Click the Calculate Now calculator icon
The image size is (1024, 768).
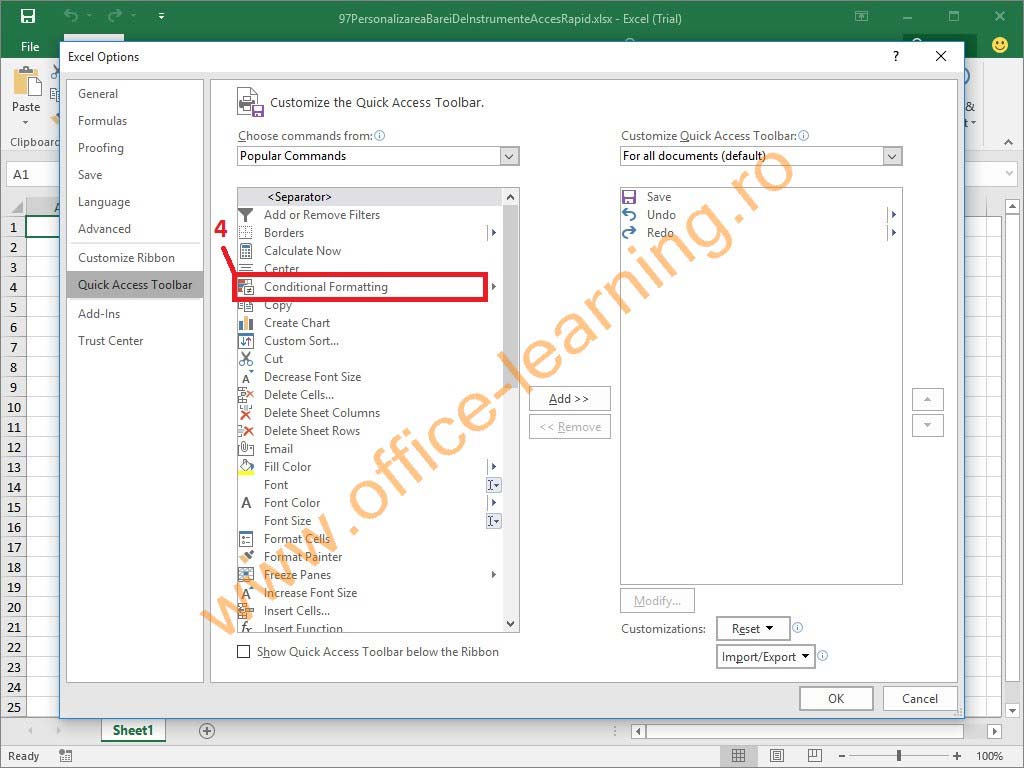click(246, 251)
